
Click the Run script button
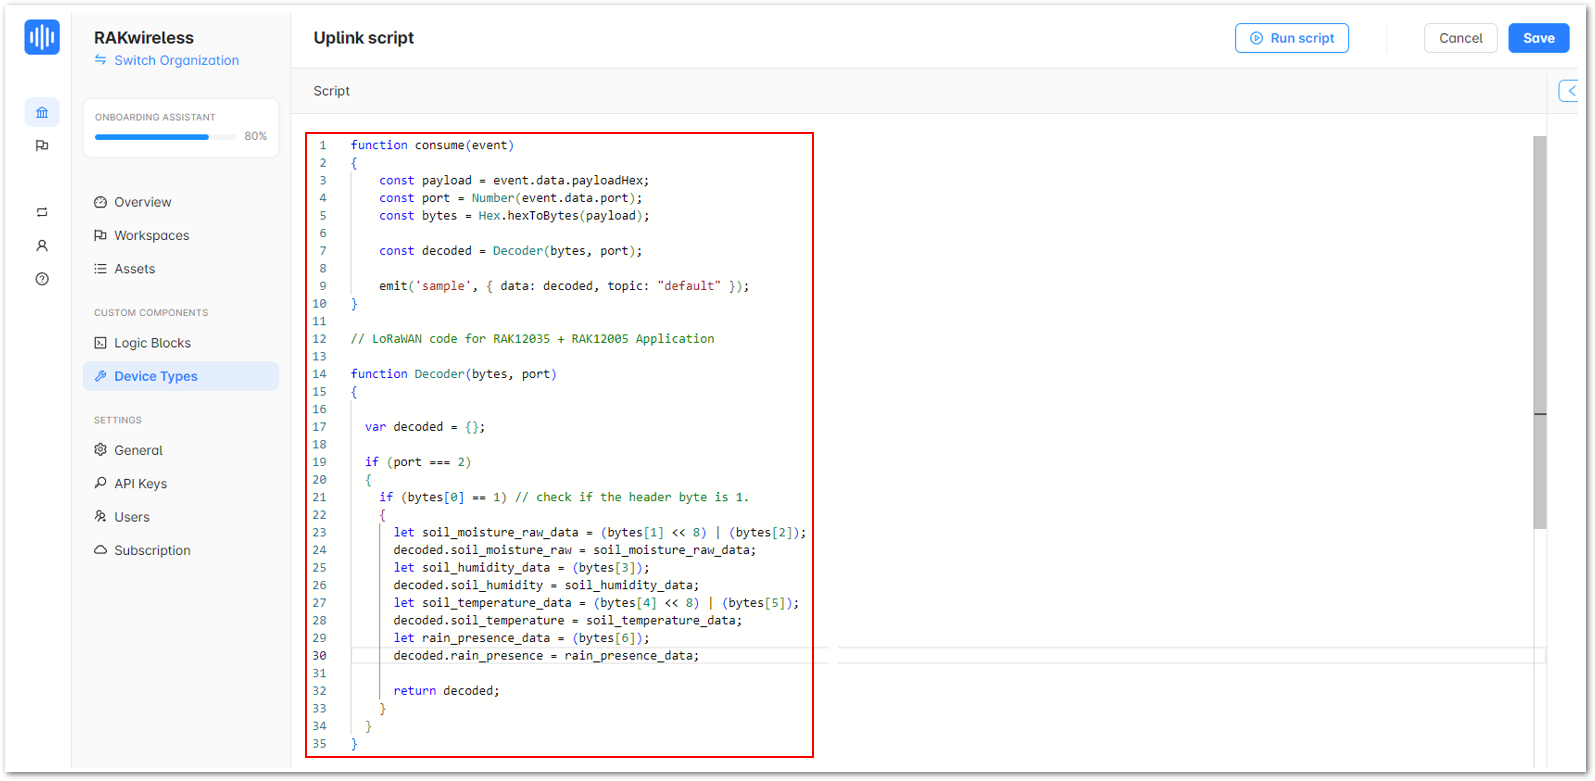point(1292,38)
